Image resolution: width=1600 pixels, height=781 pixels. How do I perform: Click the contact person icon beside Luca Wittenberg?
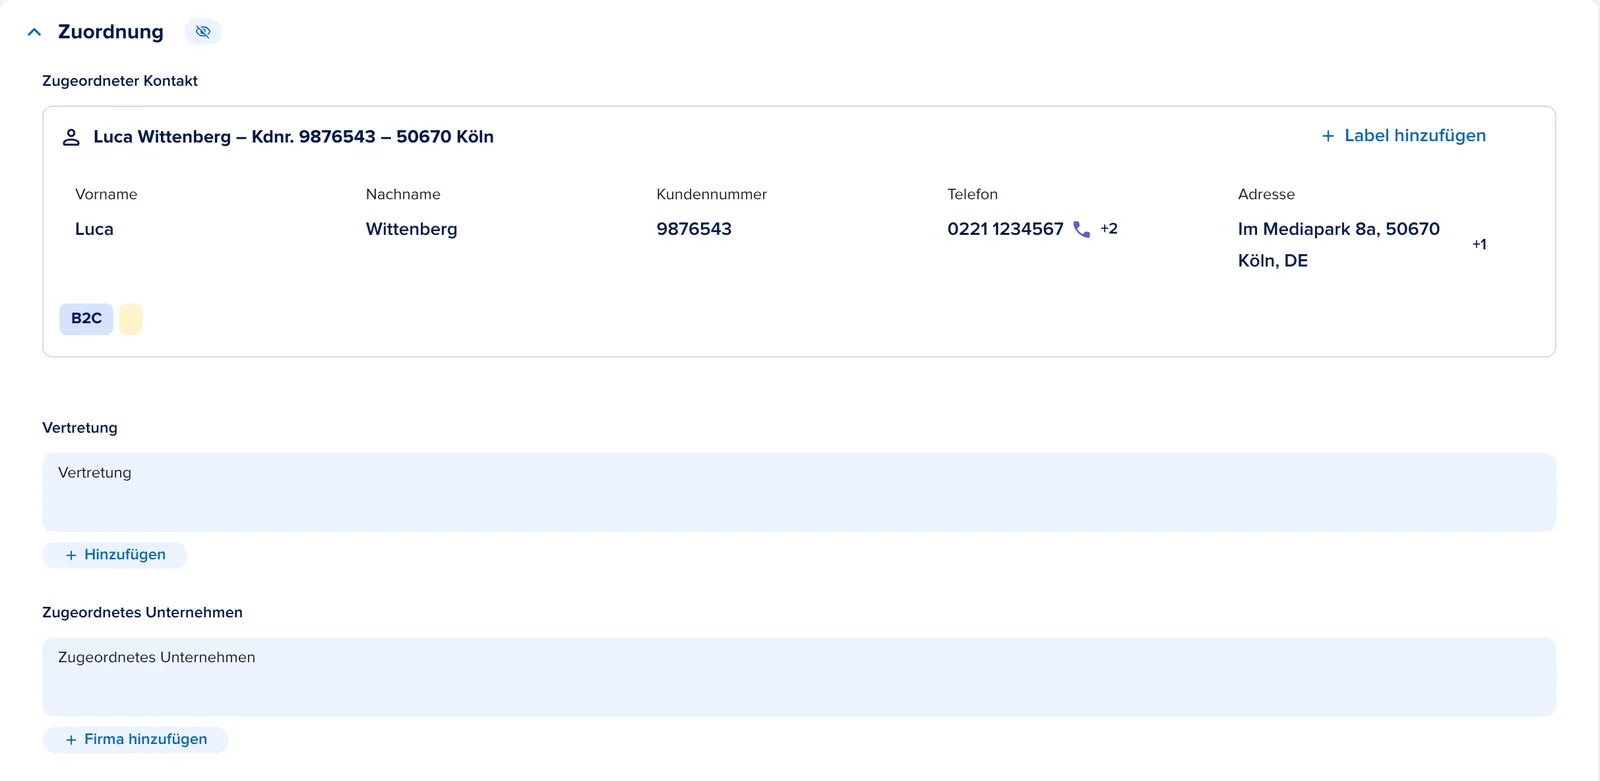tap(71, 137)
